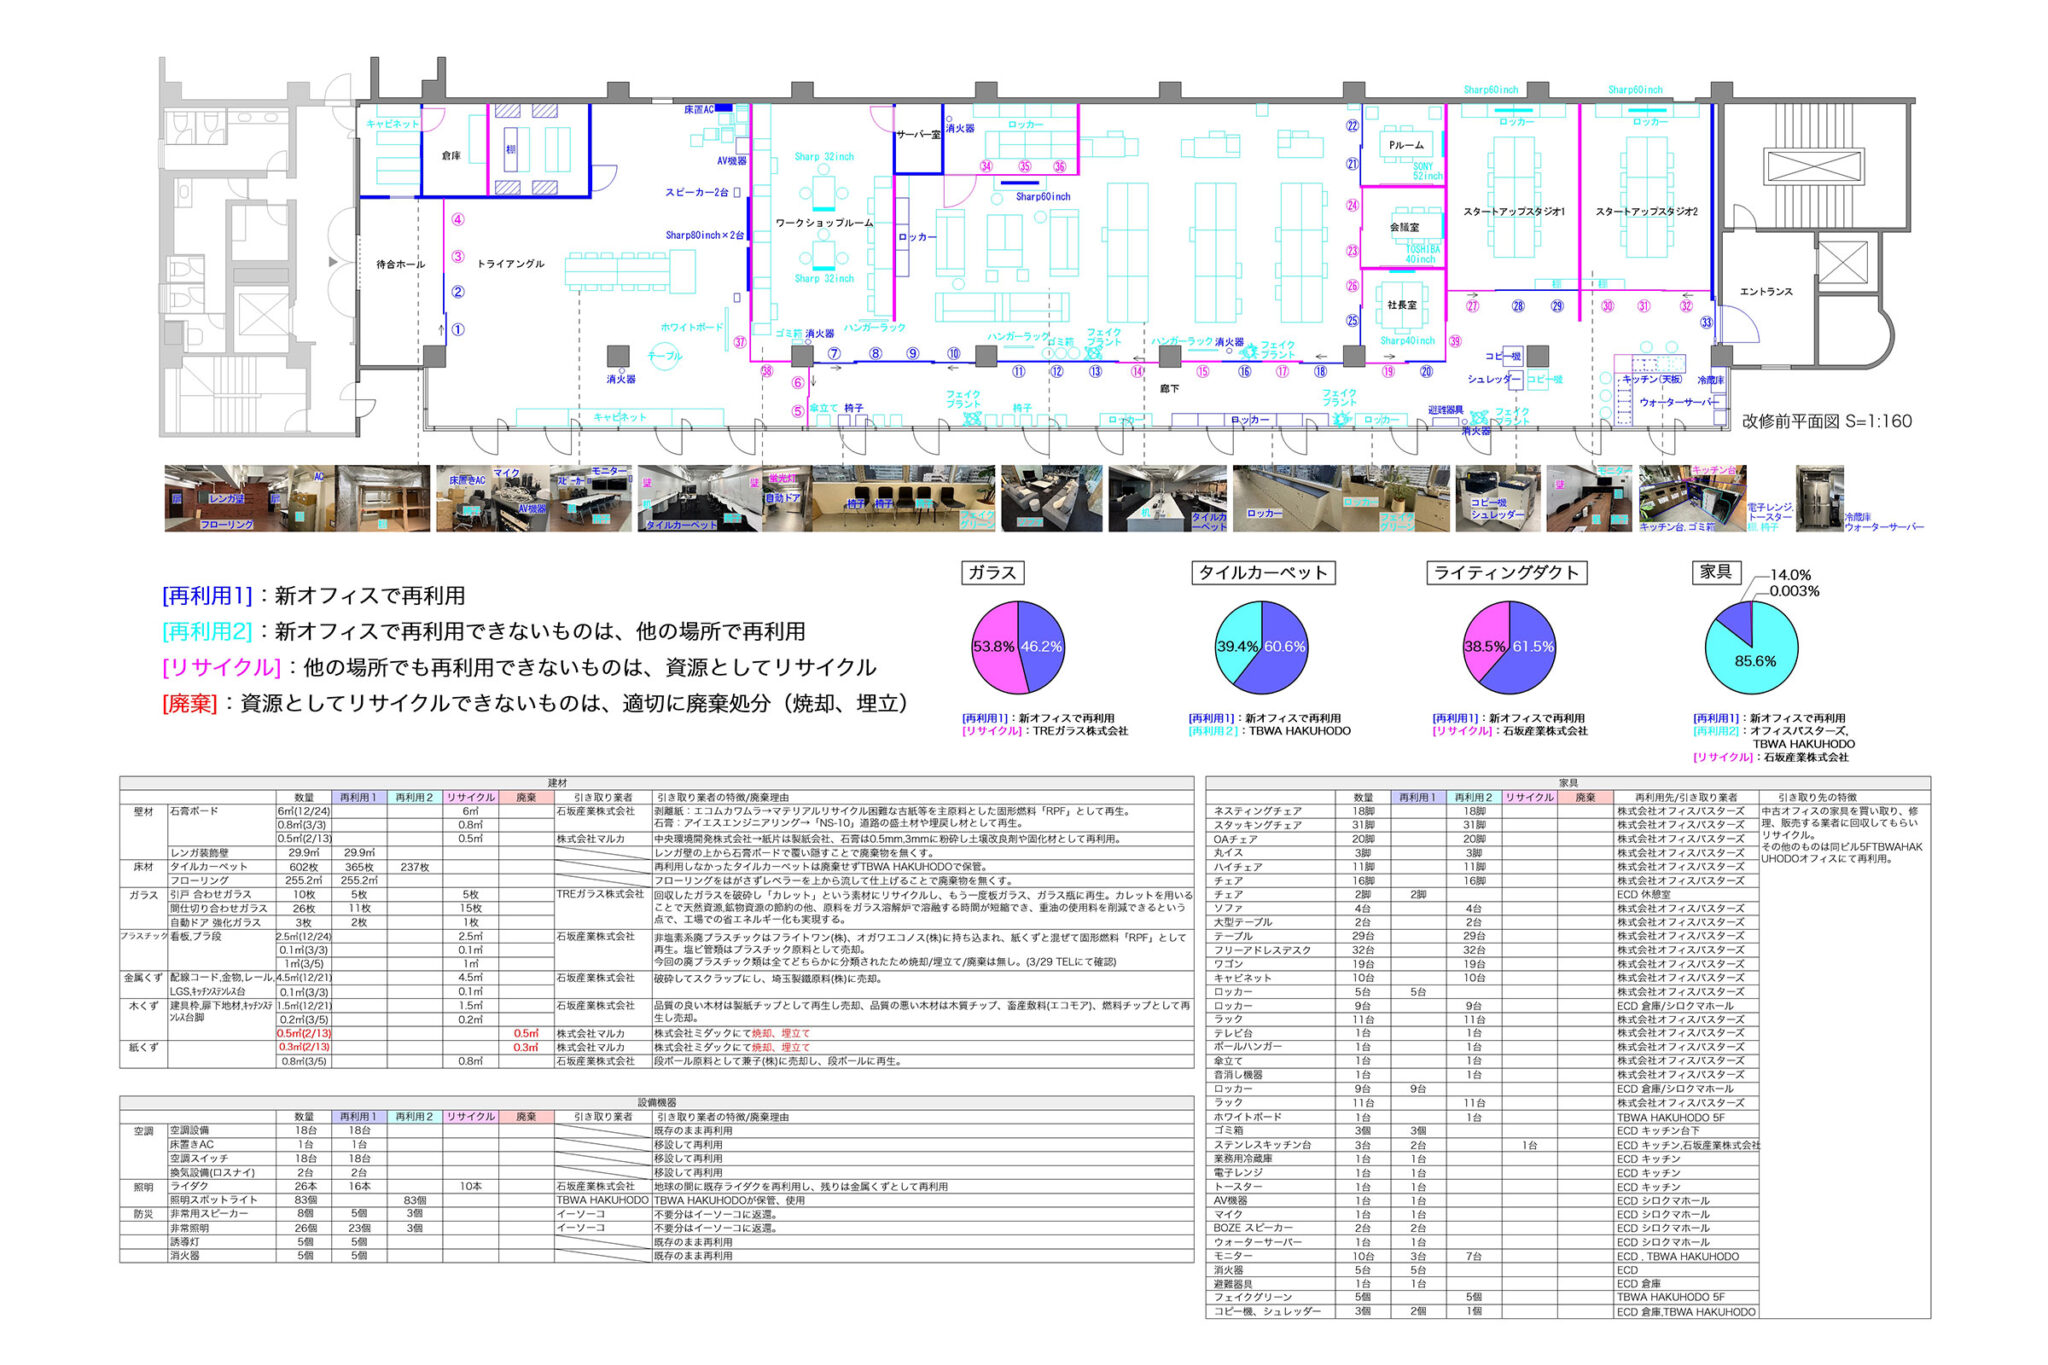Select the 会議室 room label
Screen dimensions: 2048x1365
(x=1404, y=228)
